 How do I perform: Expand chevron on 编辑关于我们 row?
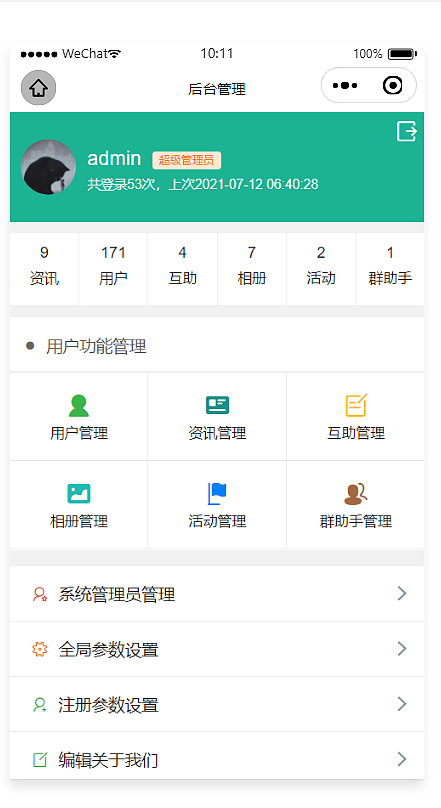click(x=402, y=759)
